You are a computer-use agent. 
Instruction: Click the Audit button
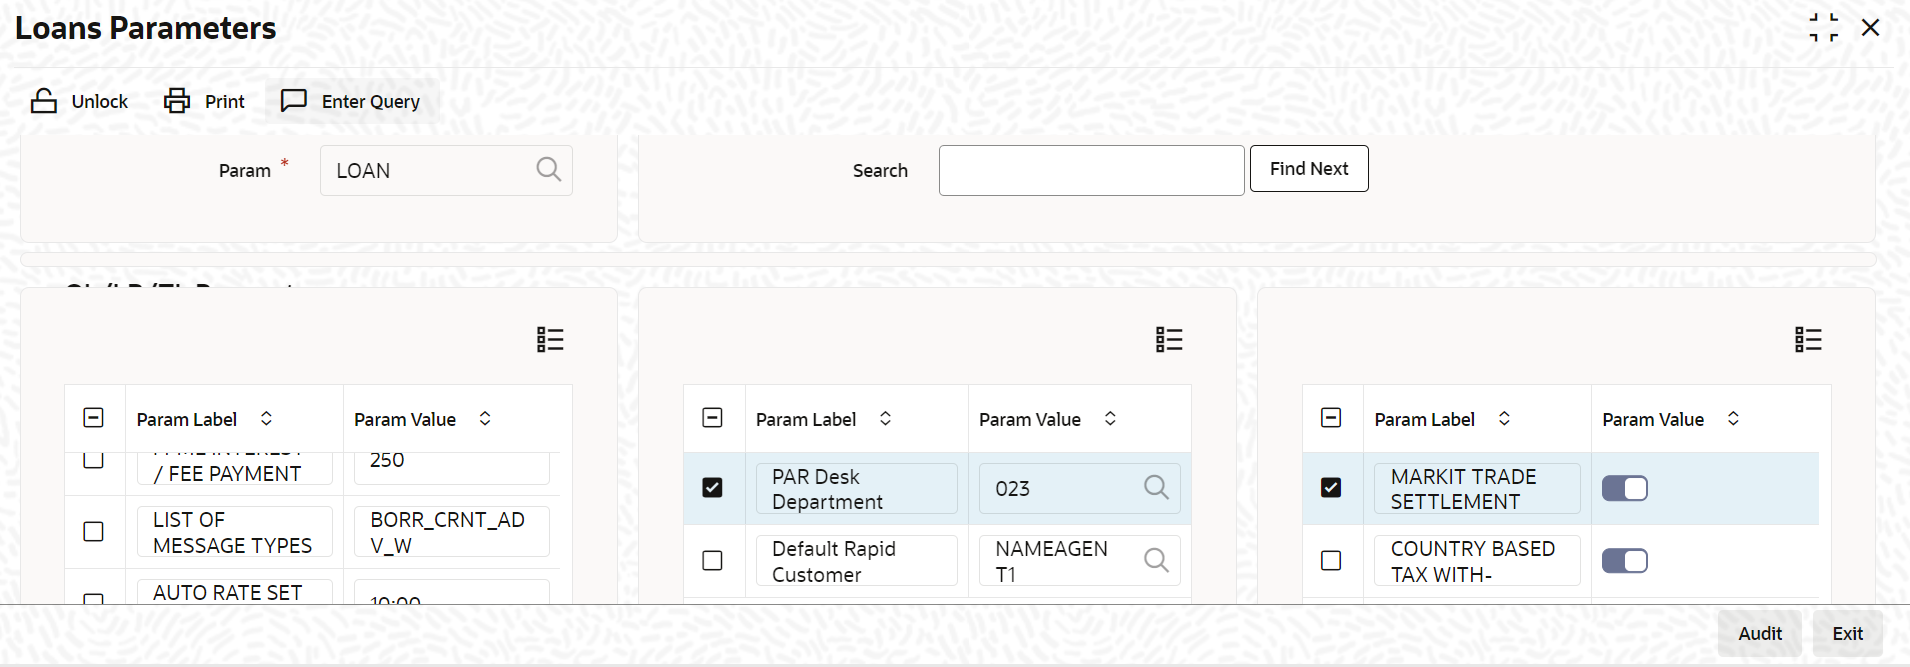1760,633
